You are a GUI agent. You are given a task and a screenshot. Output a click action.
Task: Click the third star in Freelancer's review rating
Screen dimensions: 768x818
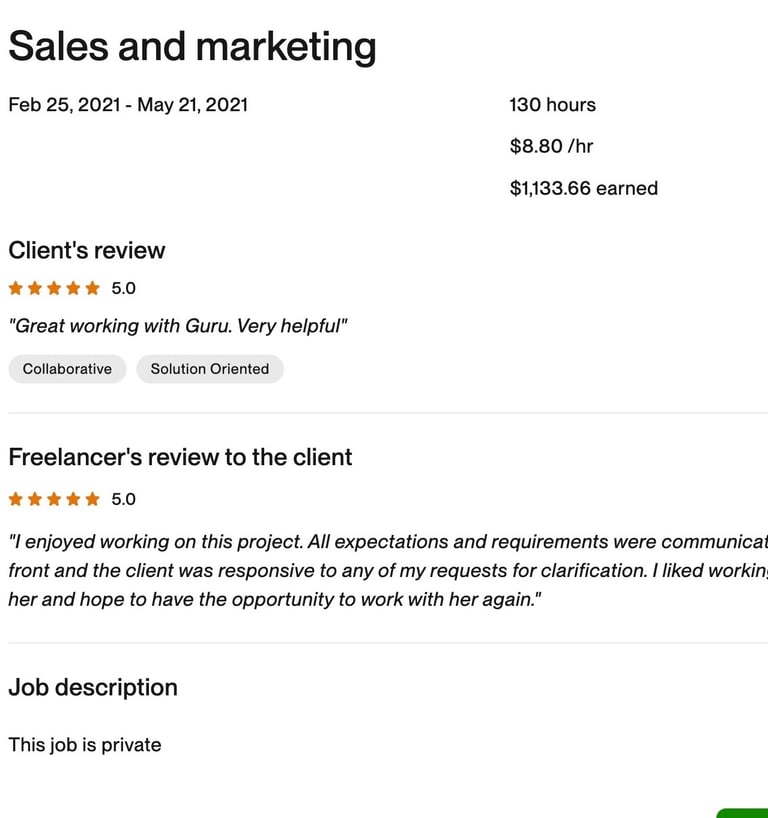54,499
